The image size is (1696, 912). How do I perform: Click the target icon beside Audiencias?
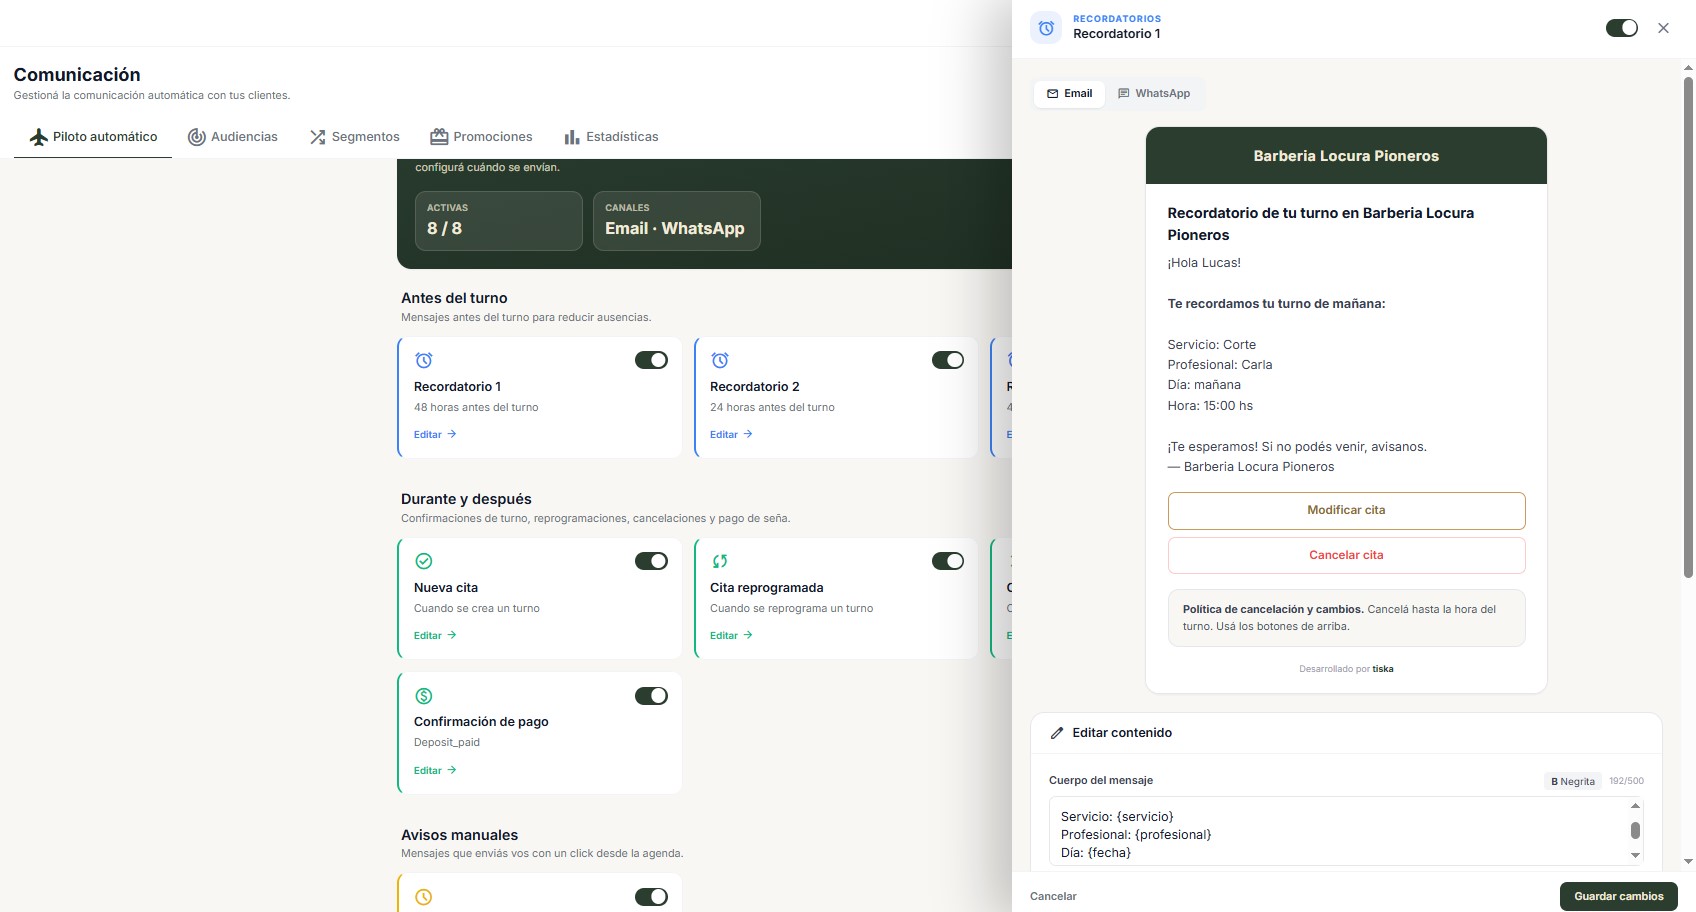tap(197, 137)
